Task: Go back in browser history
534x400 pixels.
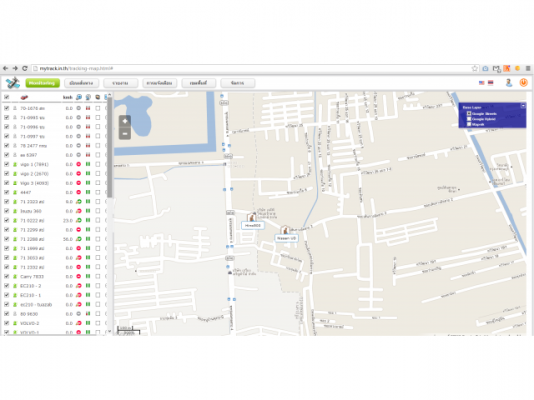Action: pos(5,68)
